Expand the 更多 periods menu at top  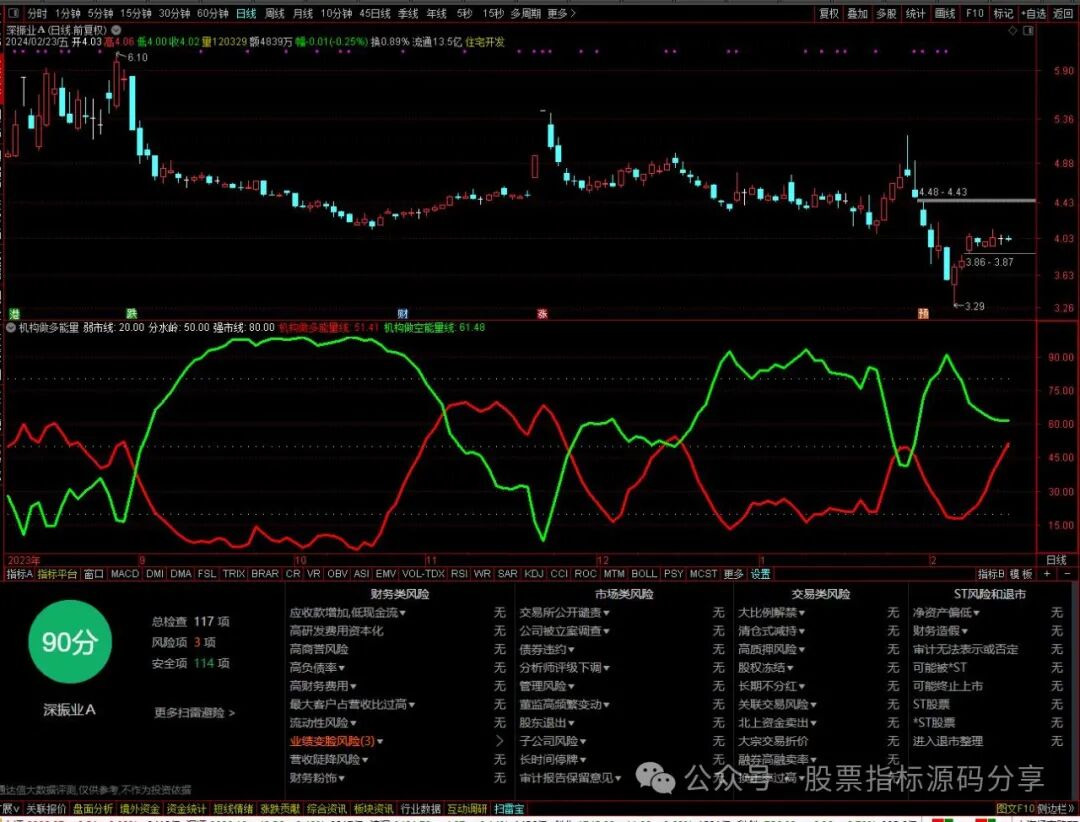561,13
